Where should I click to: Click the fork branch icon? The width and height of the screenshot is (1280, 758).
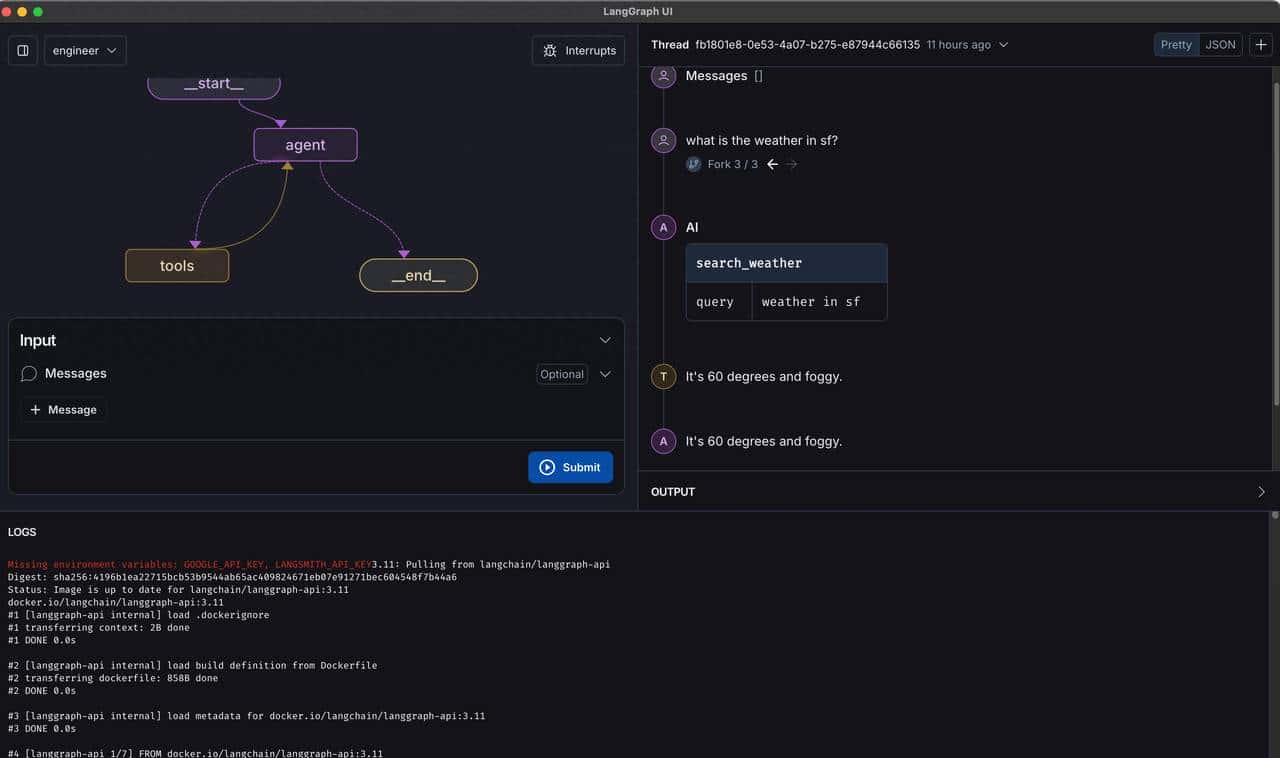point(693,164)
